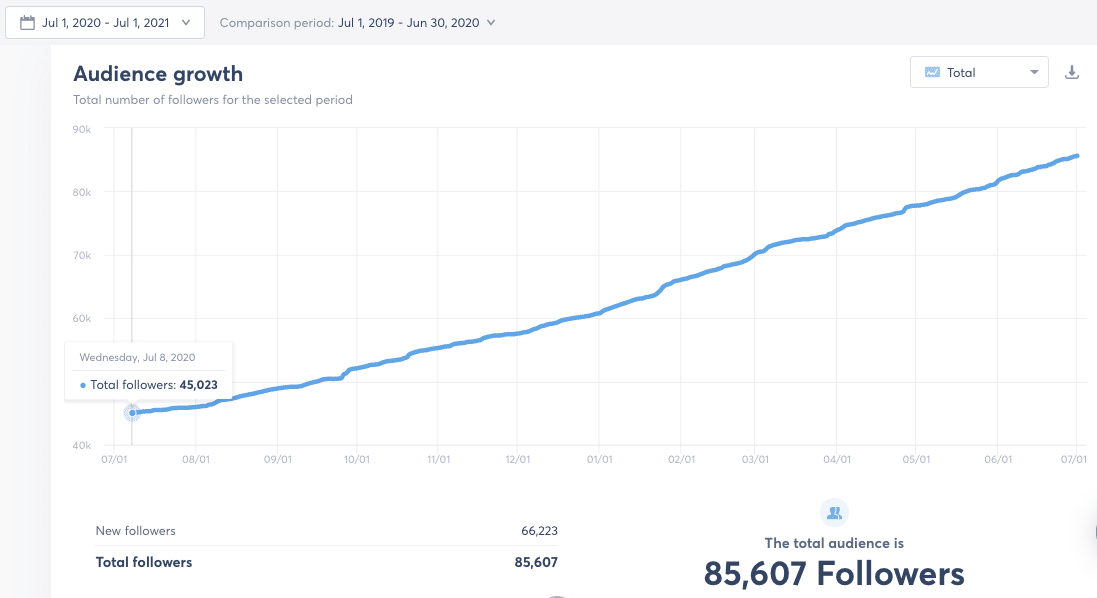The image size is (1097, 598).
Task: Click the Audience growth heading
Action: [x=158, y=74]
